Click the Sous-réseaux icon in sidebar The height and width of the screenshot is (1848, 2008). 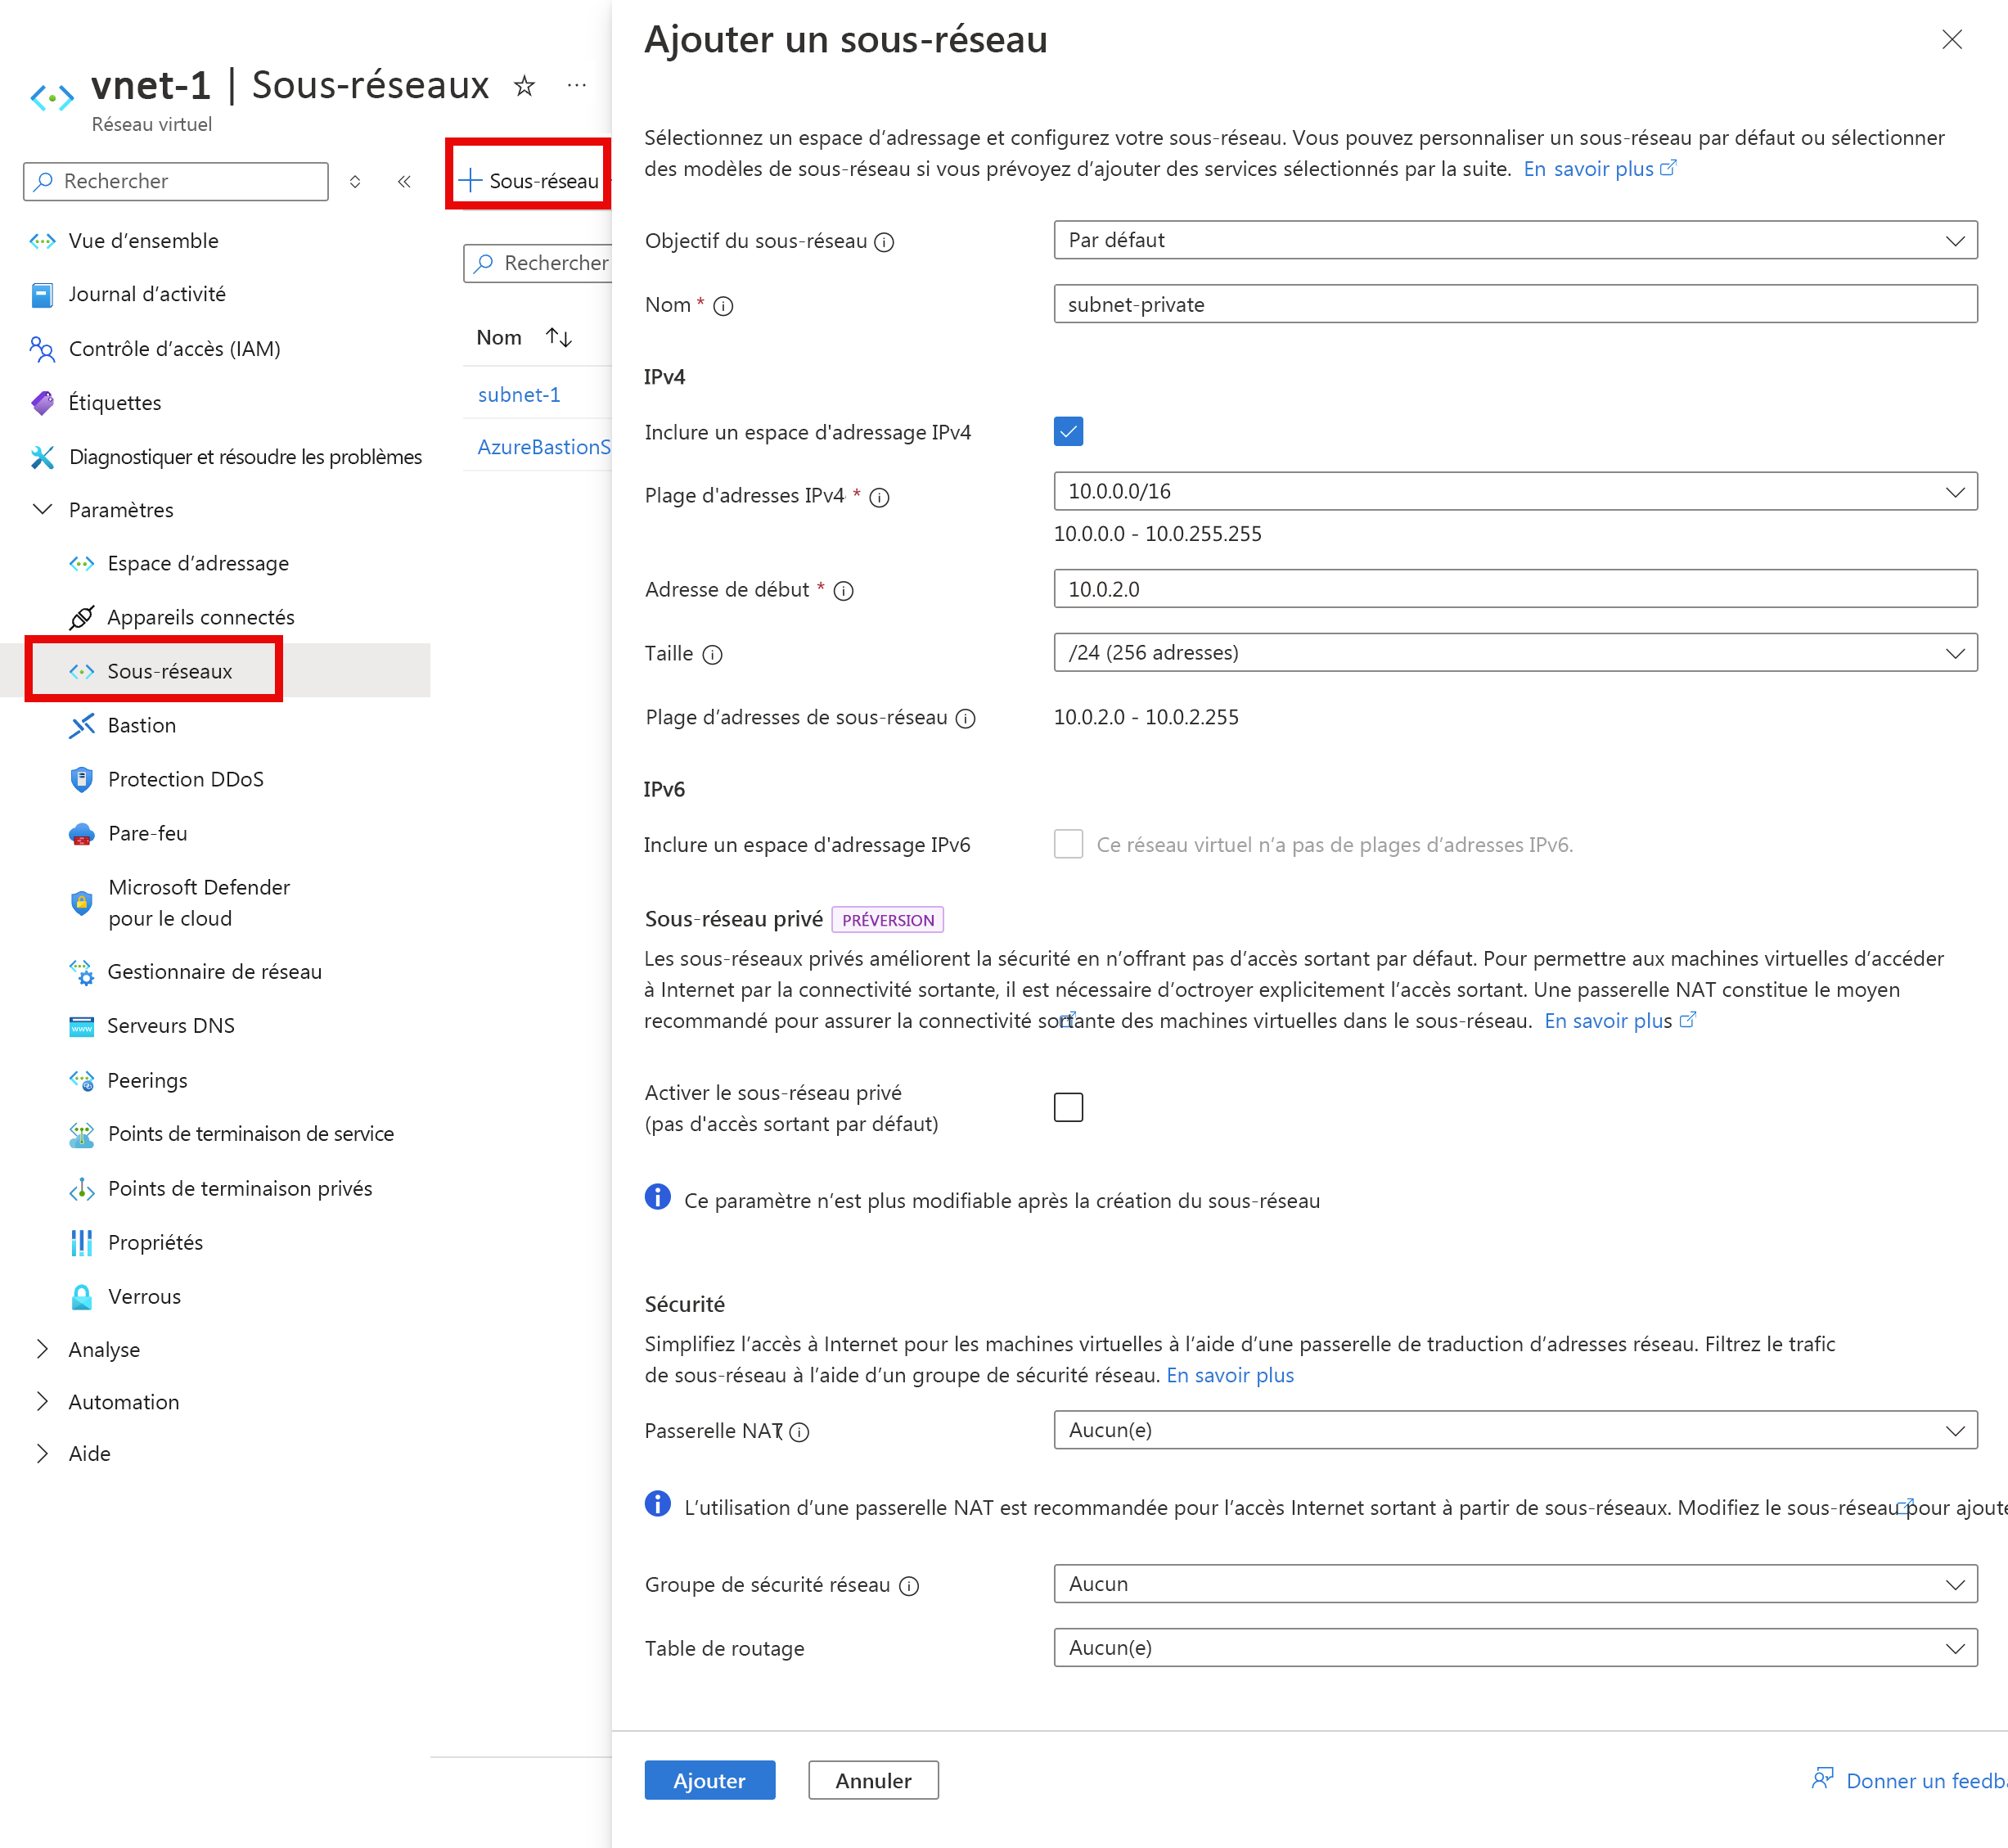click(80, 670)
